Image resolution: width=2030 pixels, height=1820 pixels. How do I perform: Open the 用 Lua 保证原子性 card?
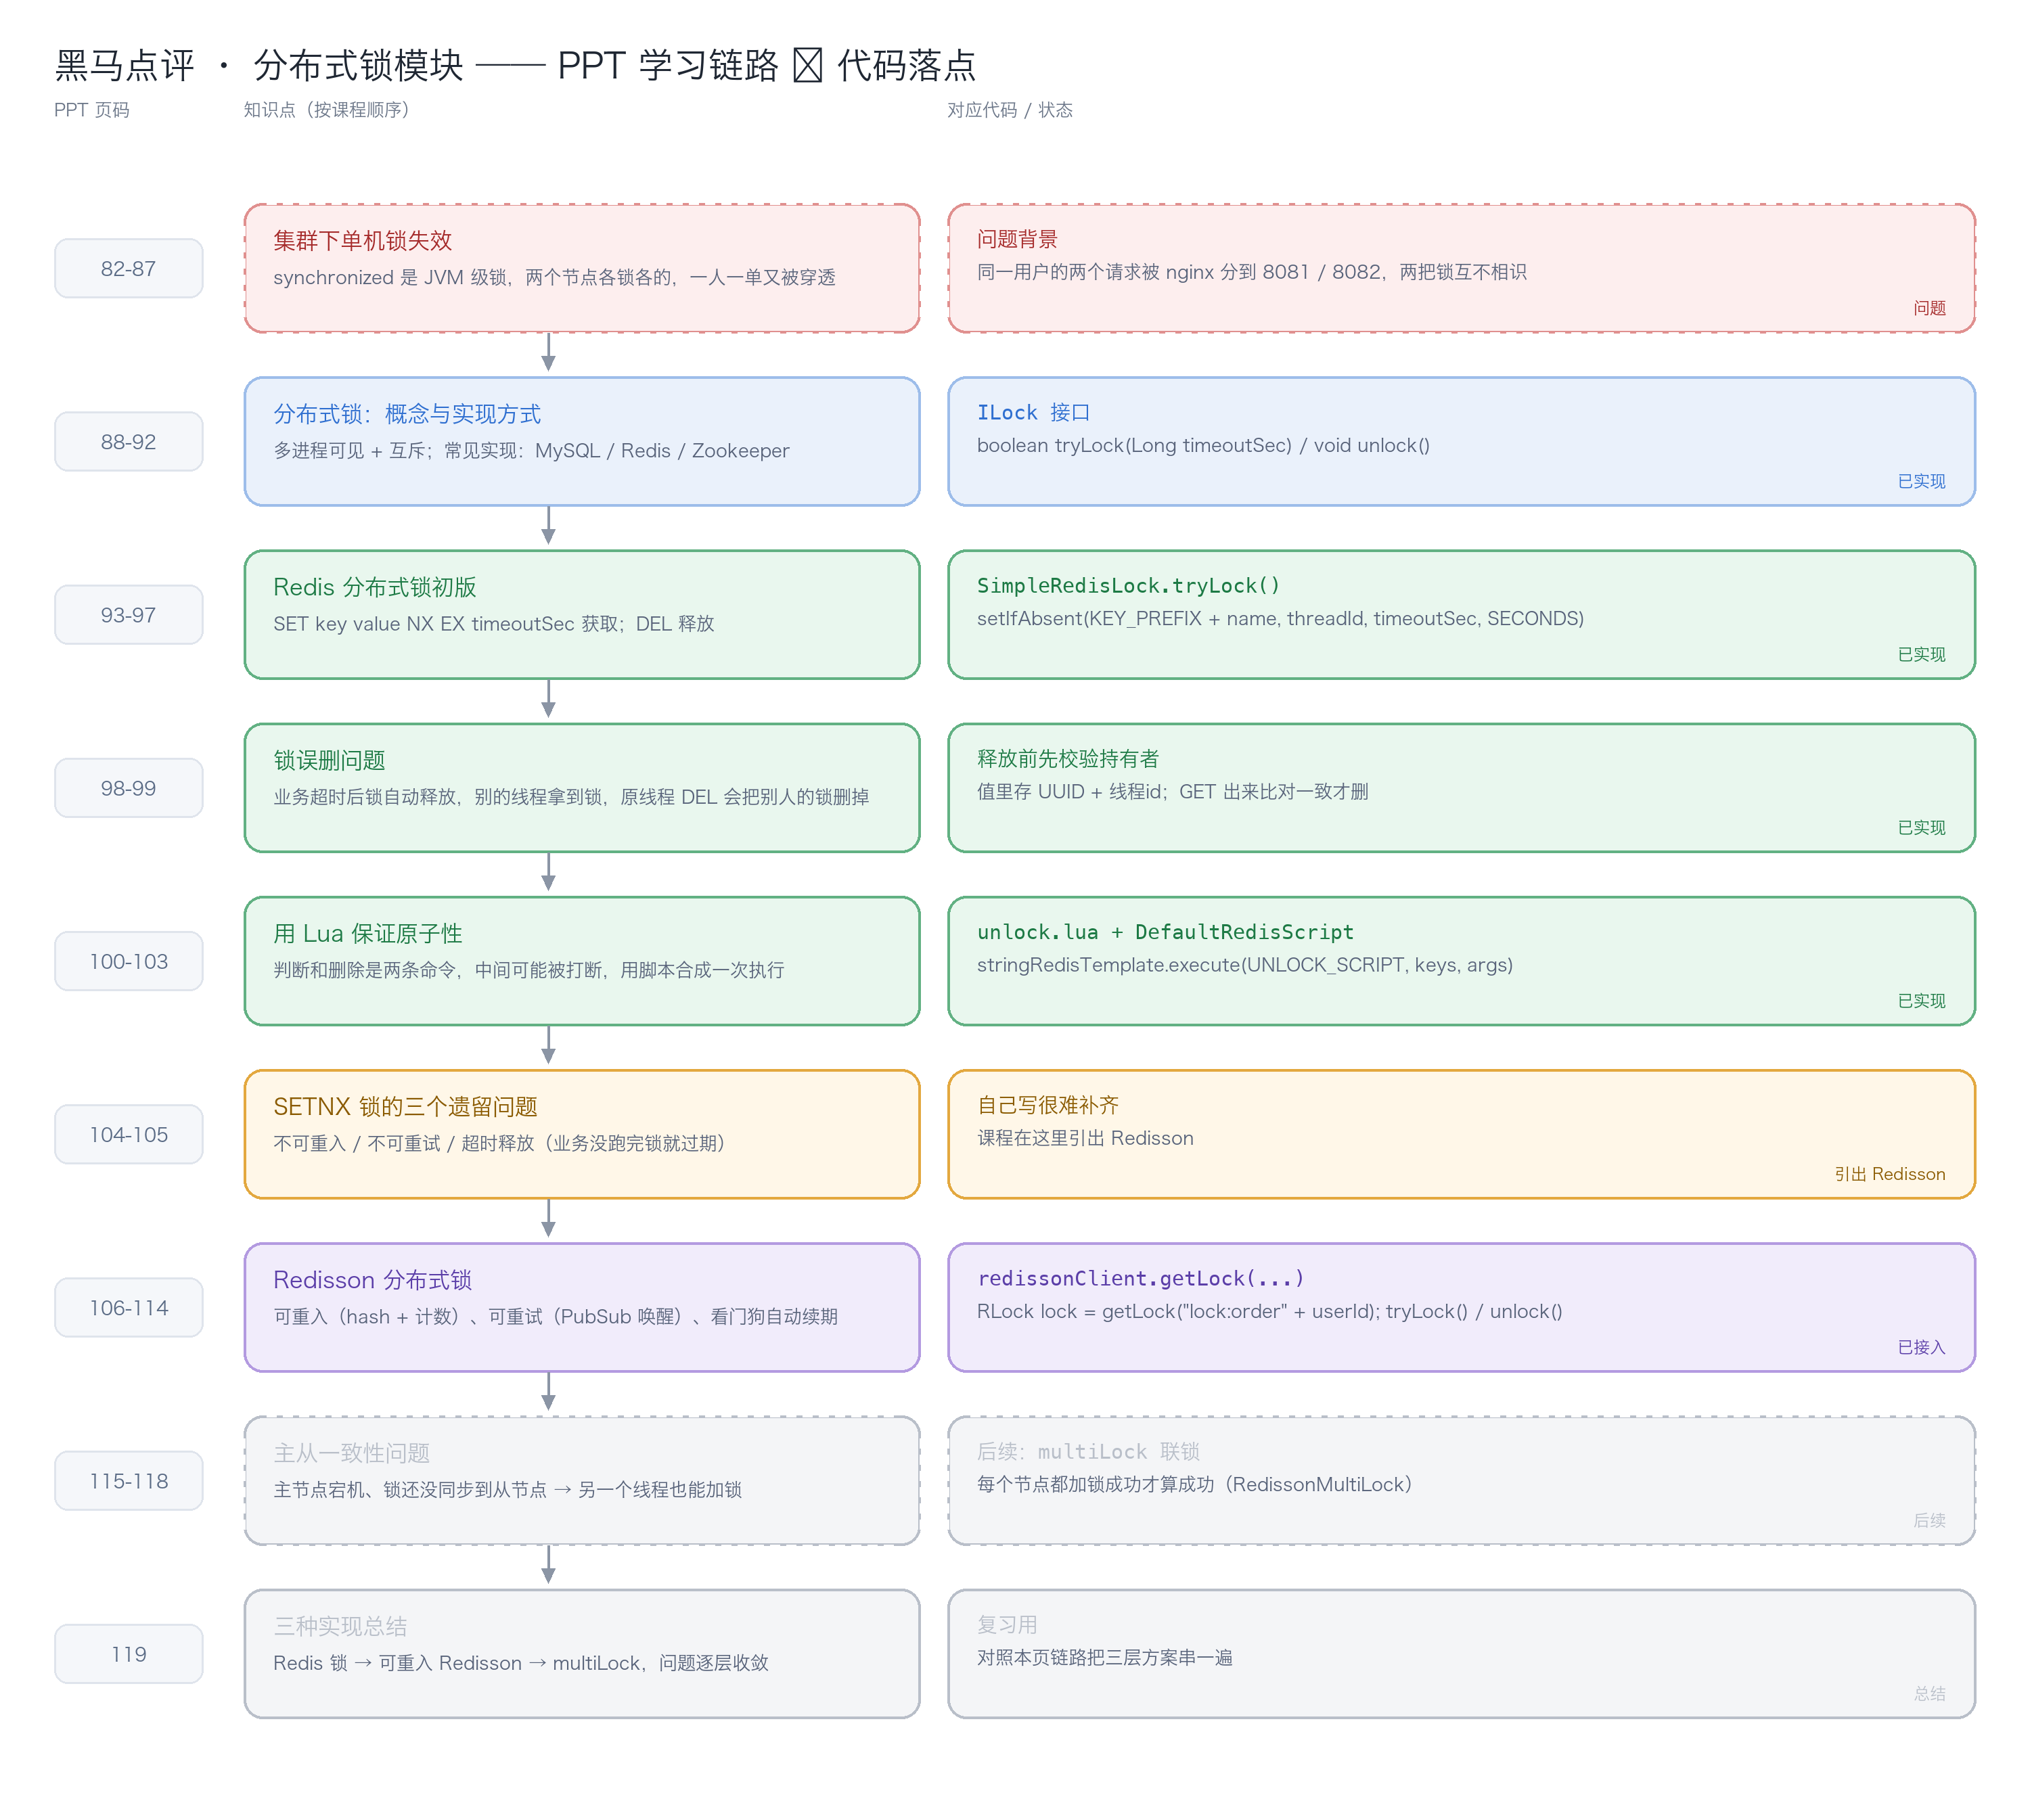(x=582, y=960)
